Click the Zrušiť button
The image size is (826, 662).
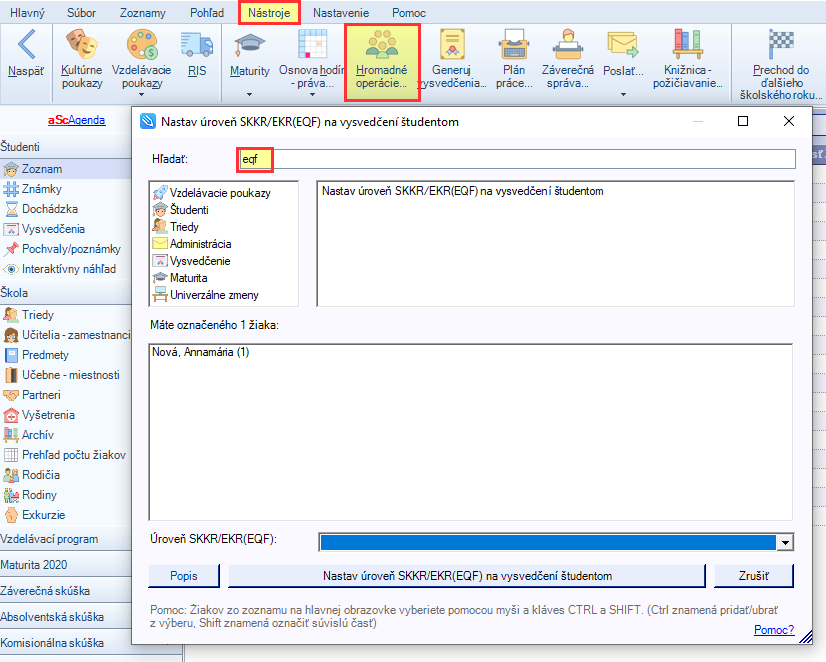753,576
